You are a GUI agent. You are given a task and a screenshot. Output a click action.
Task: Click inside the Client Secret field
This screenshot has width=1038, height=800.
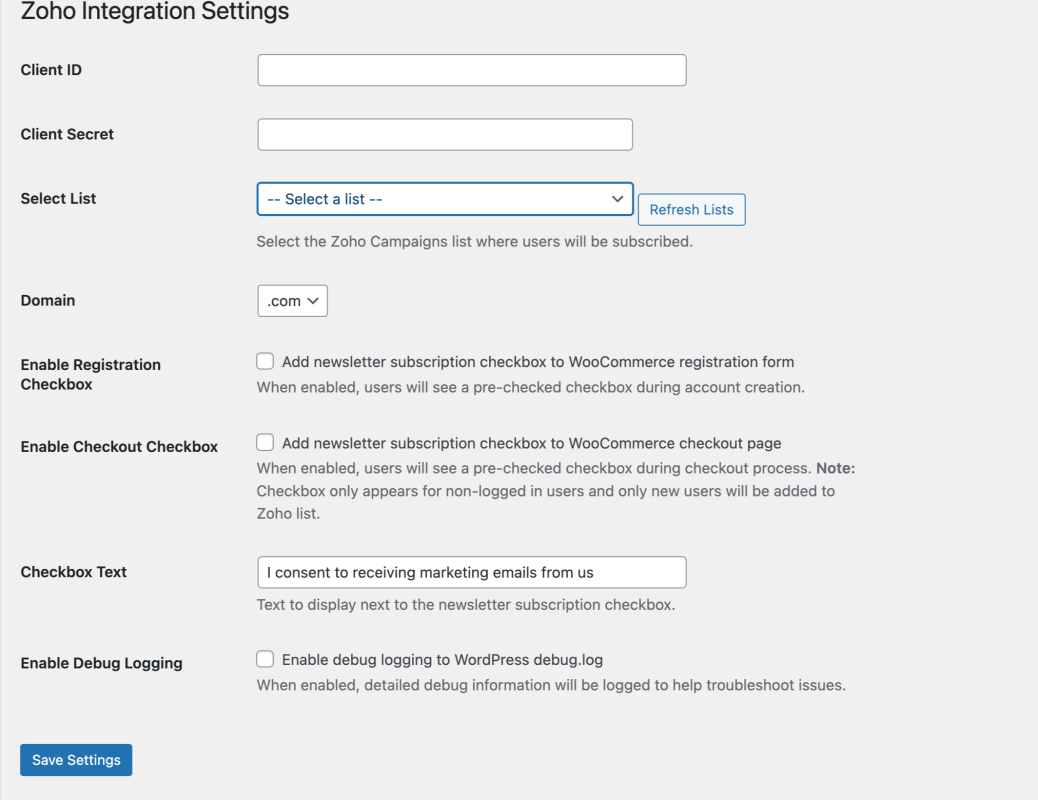[x=445, y=133]
